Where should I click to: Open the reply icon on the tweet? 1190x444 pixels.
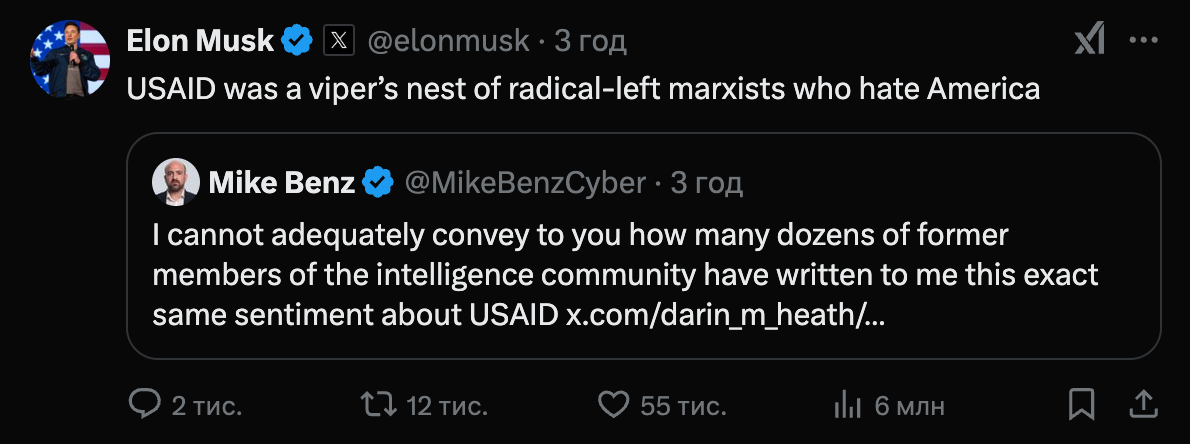pyautogui.click(x=146, y=405)
